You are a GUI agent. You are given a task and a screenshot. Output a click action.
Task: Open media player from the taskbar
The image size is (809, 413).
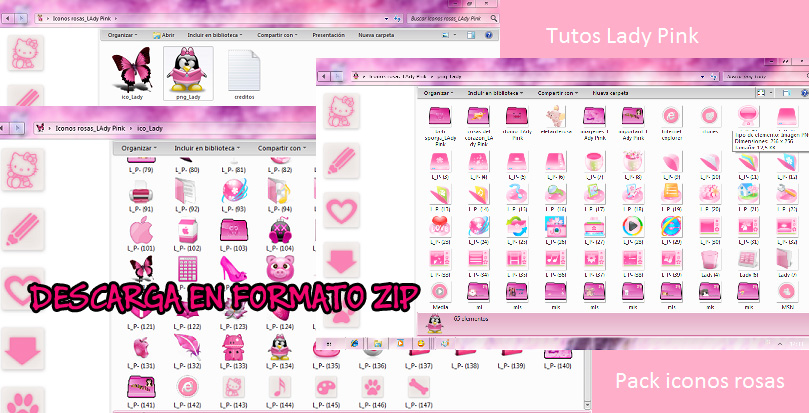point(400,343)
